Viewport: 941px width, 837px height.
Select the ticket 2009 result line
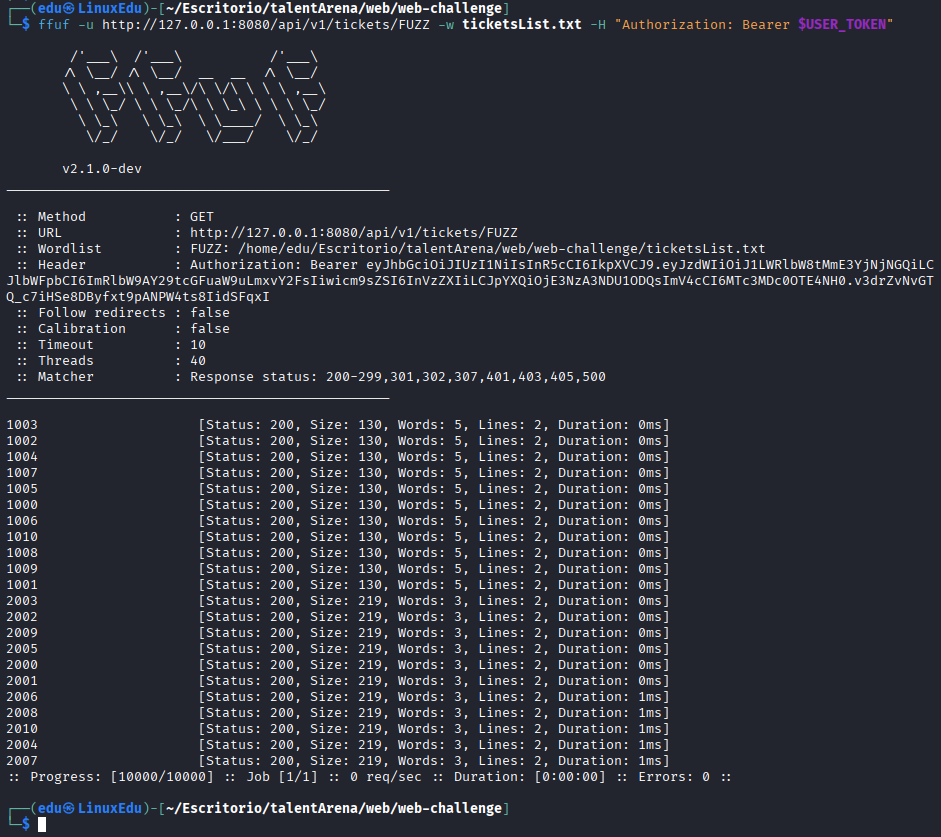tap(338, 633)
